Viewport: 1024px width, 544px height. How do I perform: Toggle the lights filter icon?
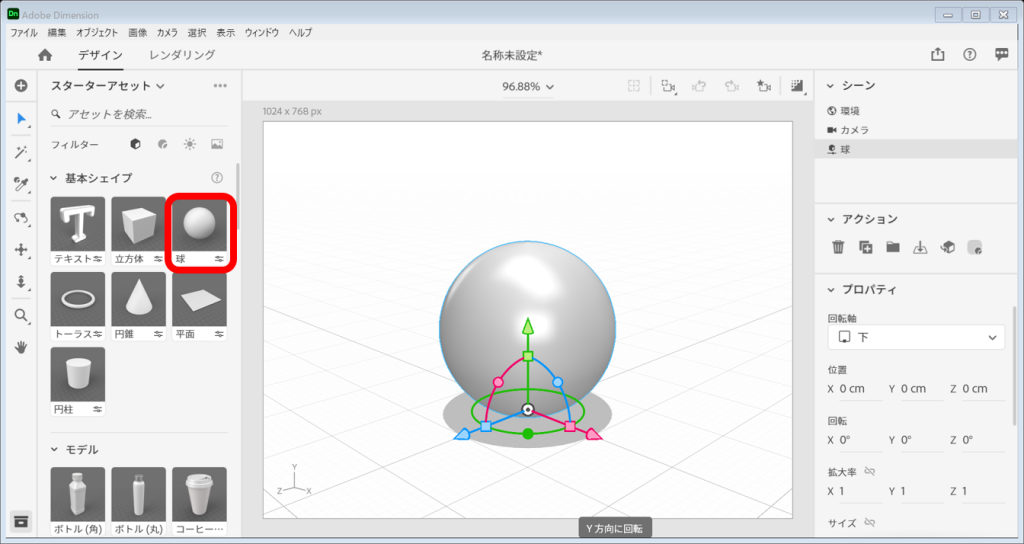(x=190, y=144)
